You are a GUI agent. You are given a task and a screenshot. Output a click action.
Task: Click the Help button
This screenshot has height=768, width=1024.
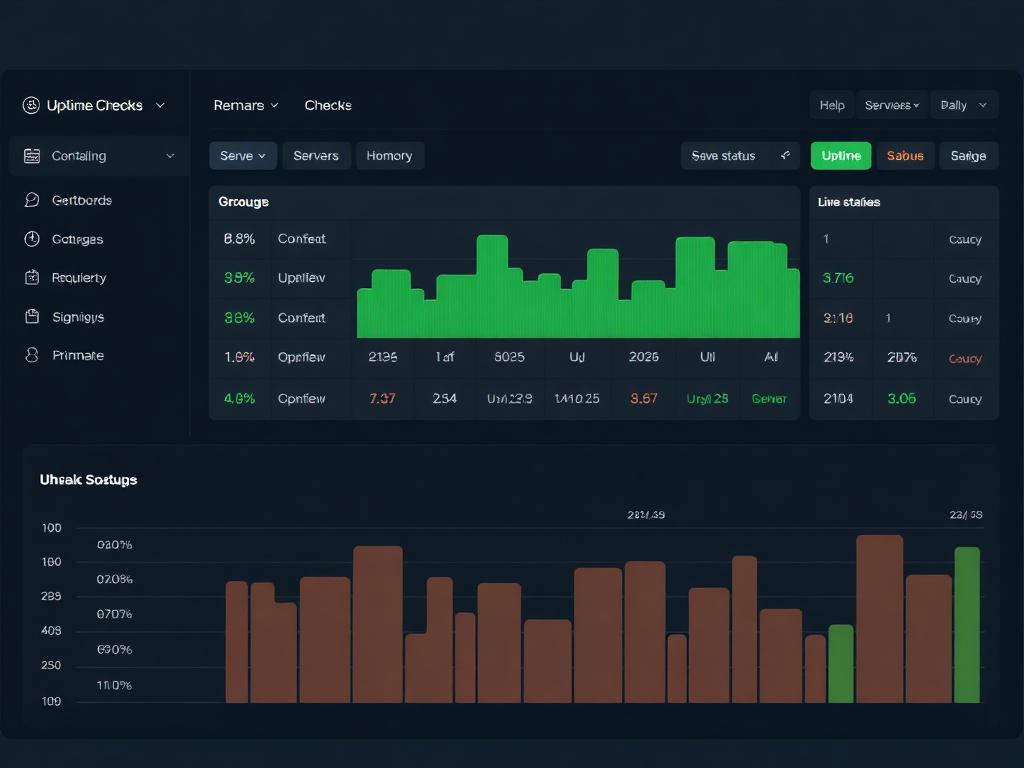click(x=831, y=104)
